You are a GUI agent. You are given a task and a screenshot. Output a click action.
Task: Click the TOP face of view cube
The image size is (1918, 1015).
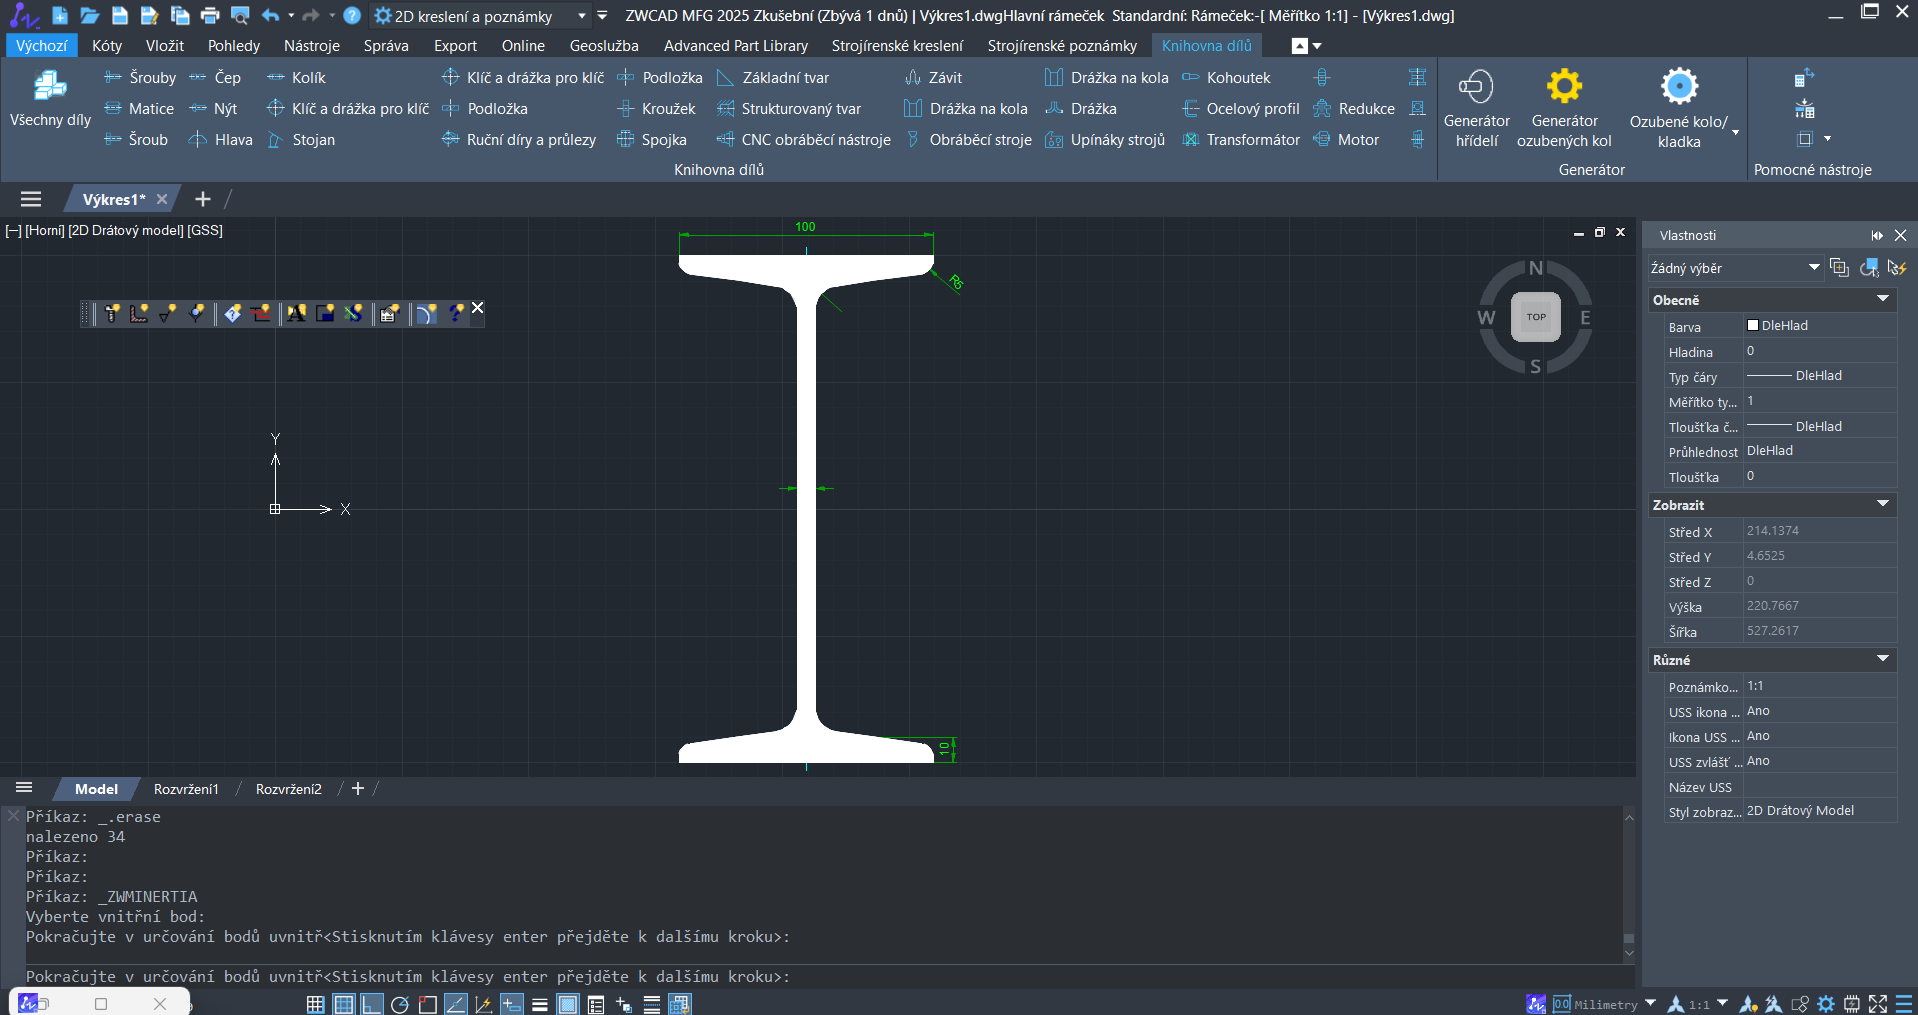(x=1535, y=317)
